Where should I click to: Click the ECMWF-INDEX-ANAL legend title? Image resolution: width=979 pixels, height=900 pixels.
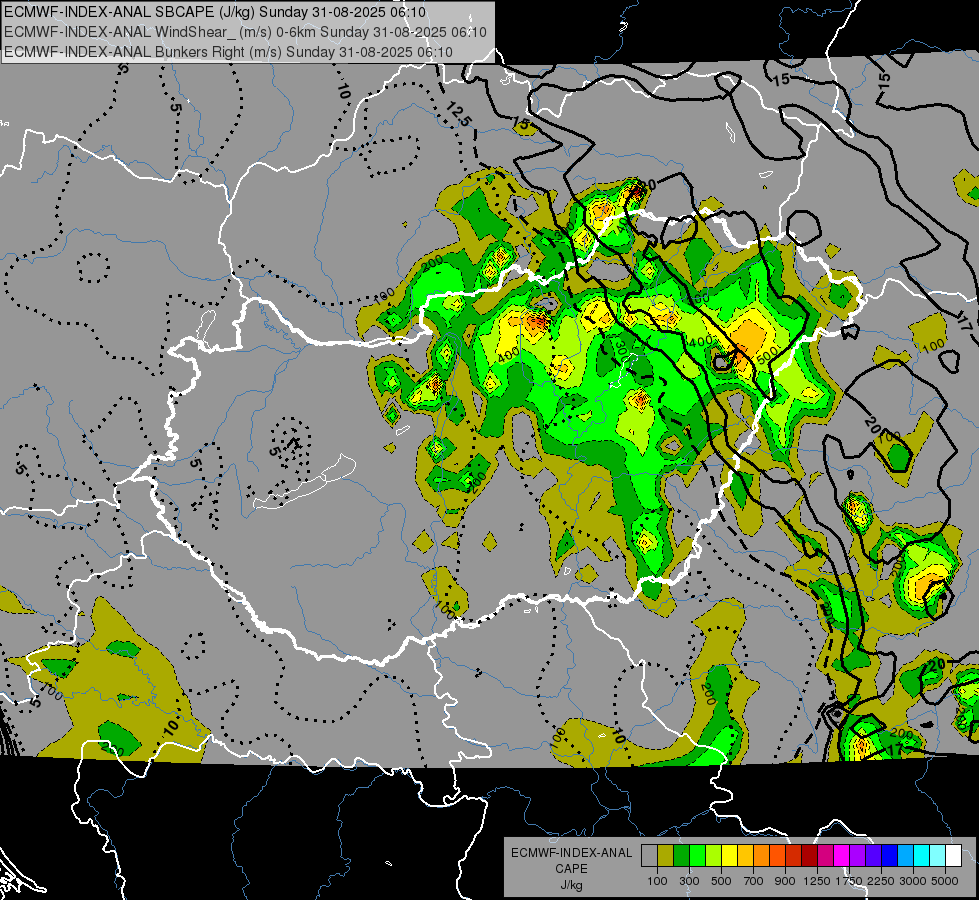[571, 853]
